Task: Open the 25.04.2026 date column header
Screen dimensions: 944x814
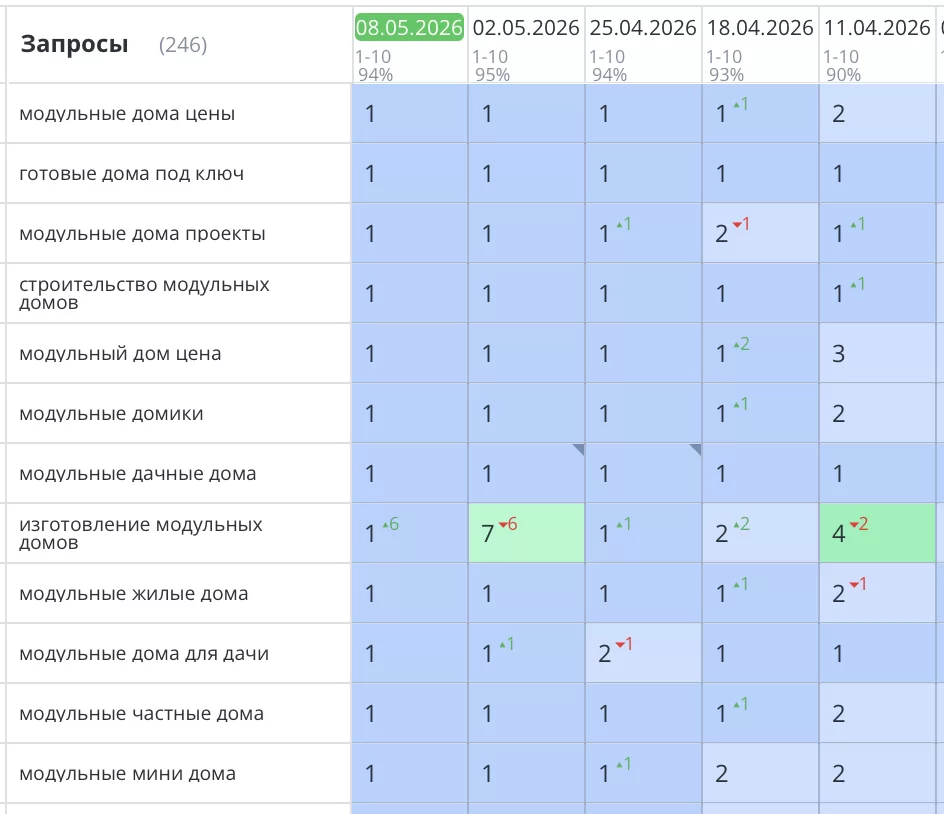Action: point(642,28)
